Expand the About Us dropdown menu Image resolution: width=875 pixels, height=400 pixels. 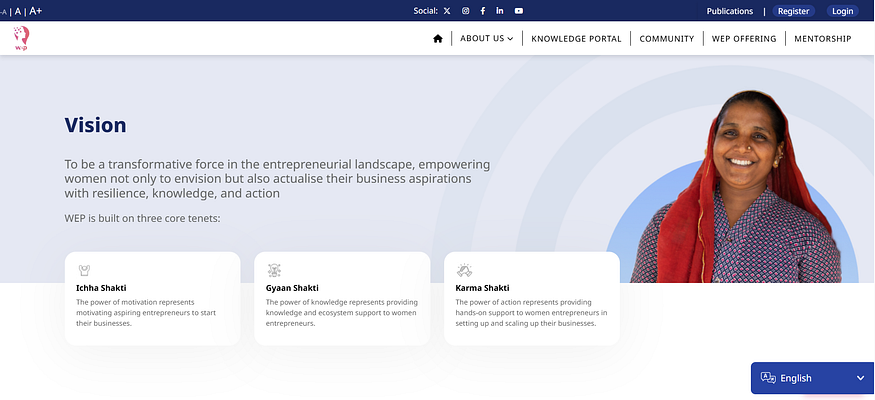pos(486,39)
